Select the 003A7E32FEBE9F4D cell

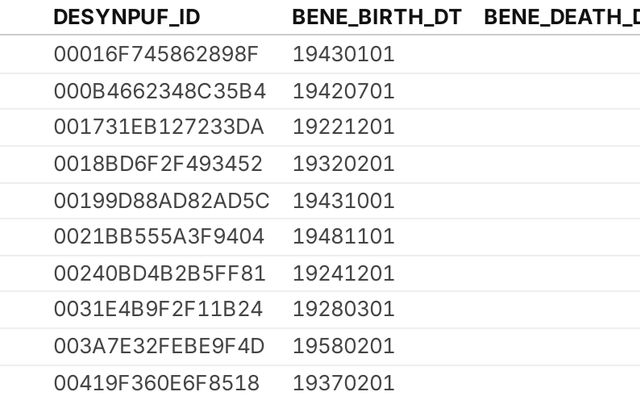tap(159, 346)
